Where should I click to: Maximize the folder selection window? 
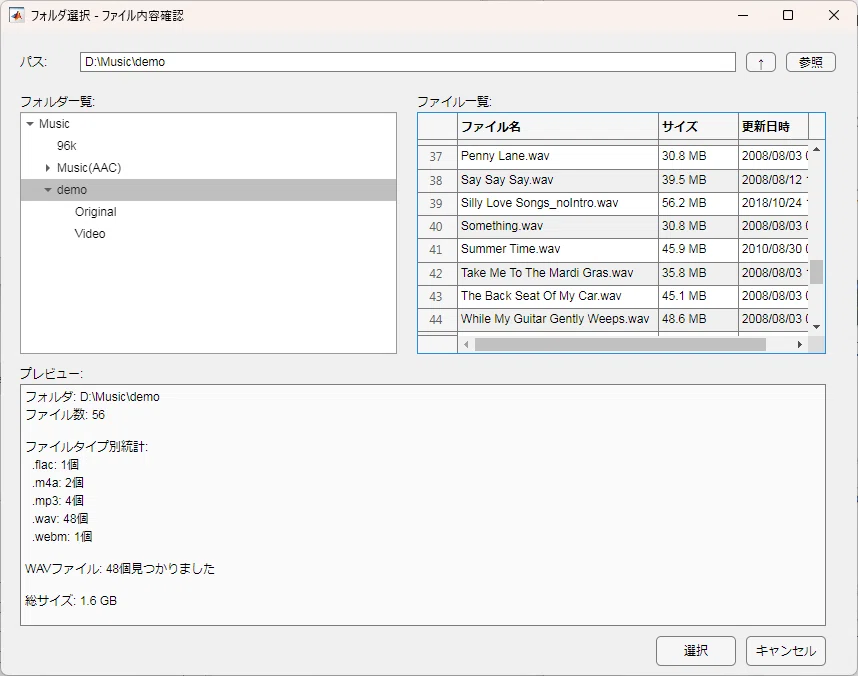click(788, 15)
